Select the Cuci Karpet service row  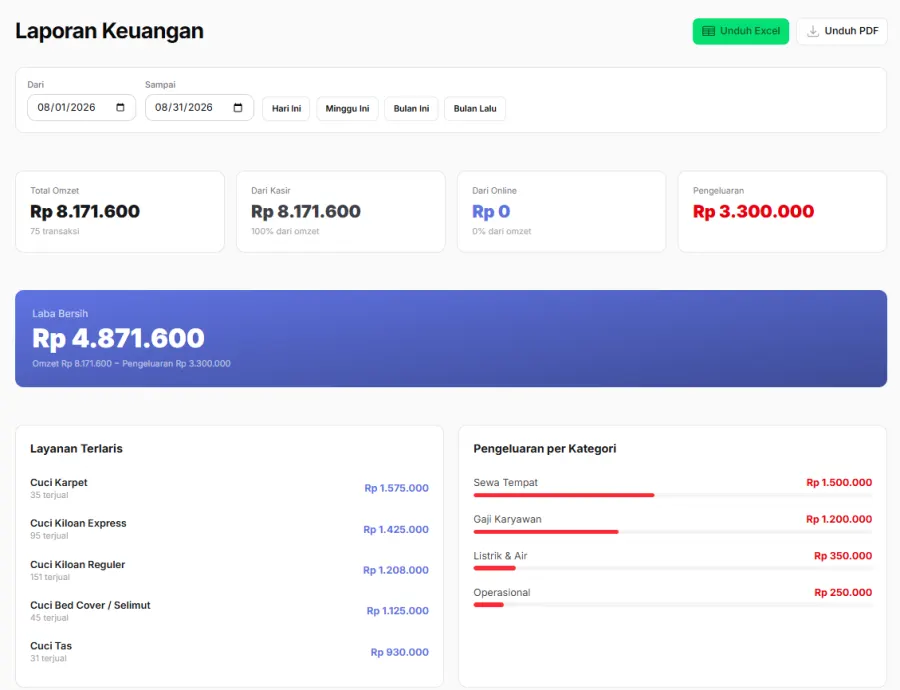pos(229,488)
